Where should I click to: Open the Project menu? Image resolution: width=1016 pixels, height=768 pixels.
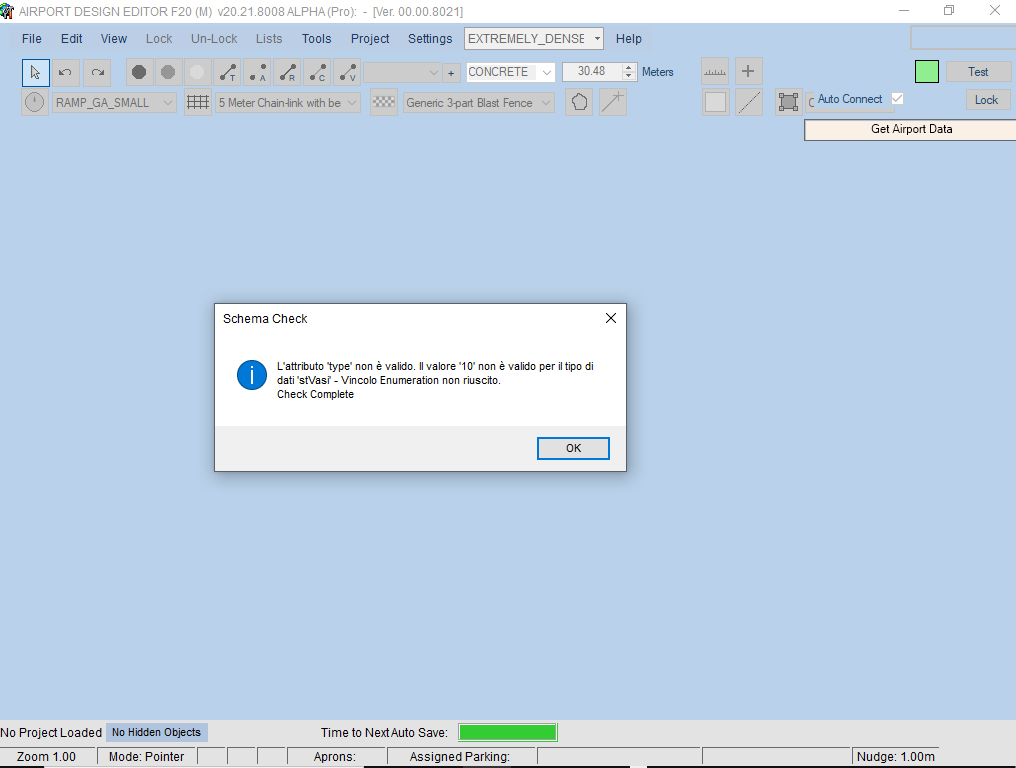pos(370,39)
